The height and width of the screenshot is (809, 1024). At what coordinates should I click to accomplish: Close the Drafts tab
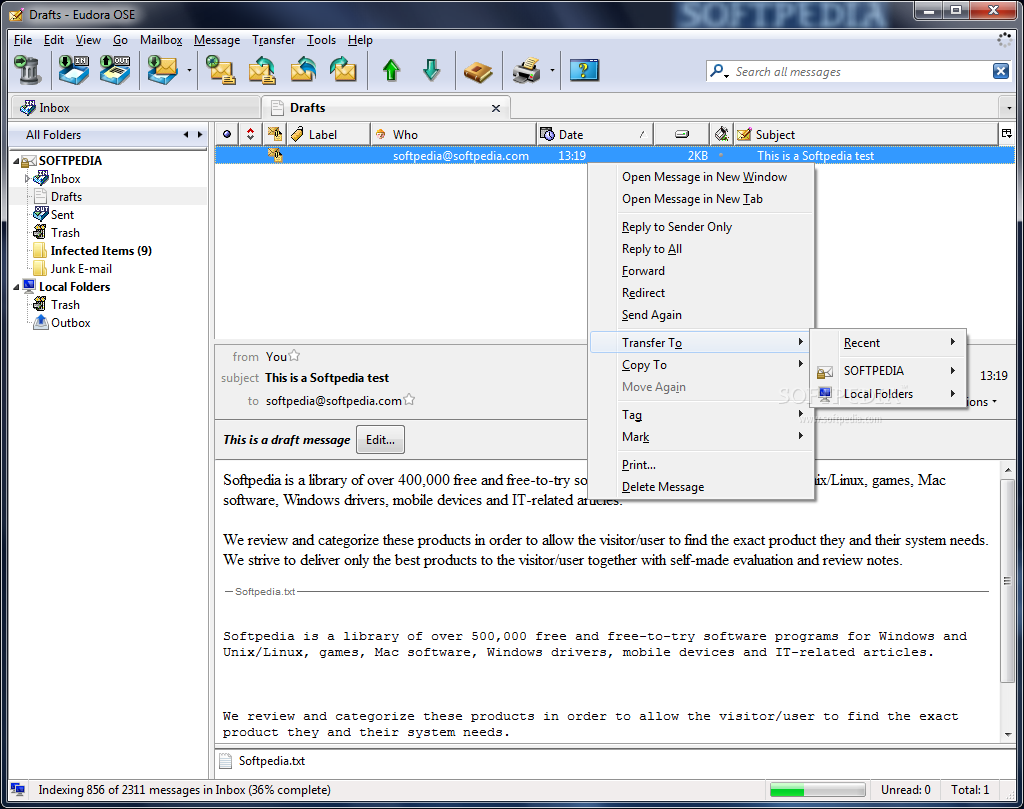[496, 108]
